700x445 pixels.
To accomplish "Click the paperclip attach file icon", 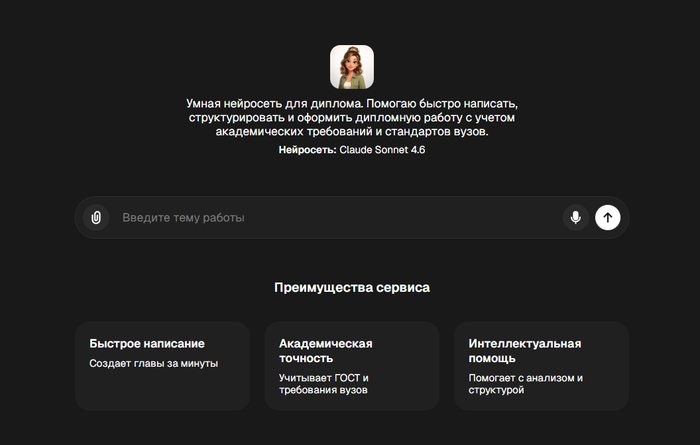I will [96, 217].
